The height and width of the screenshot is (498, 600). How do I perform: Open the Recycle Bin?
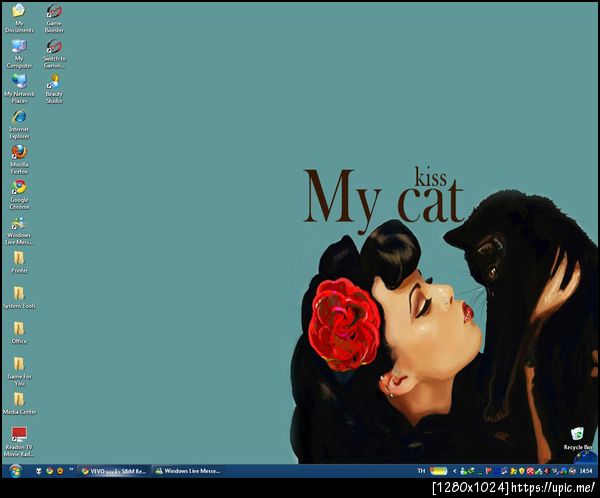pyautogui.click(x=577, y=439)
